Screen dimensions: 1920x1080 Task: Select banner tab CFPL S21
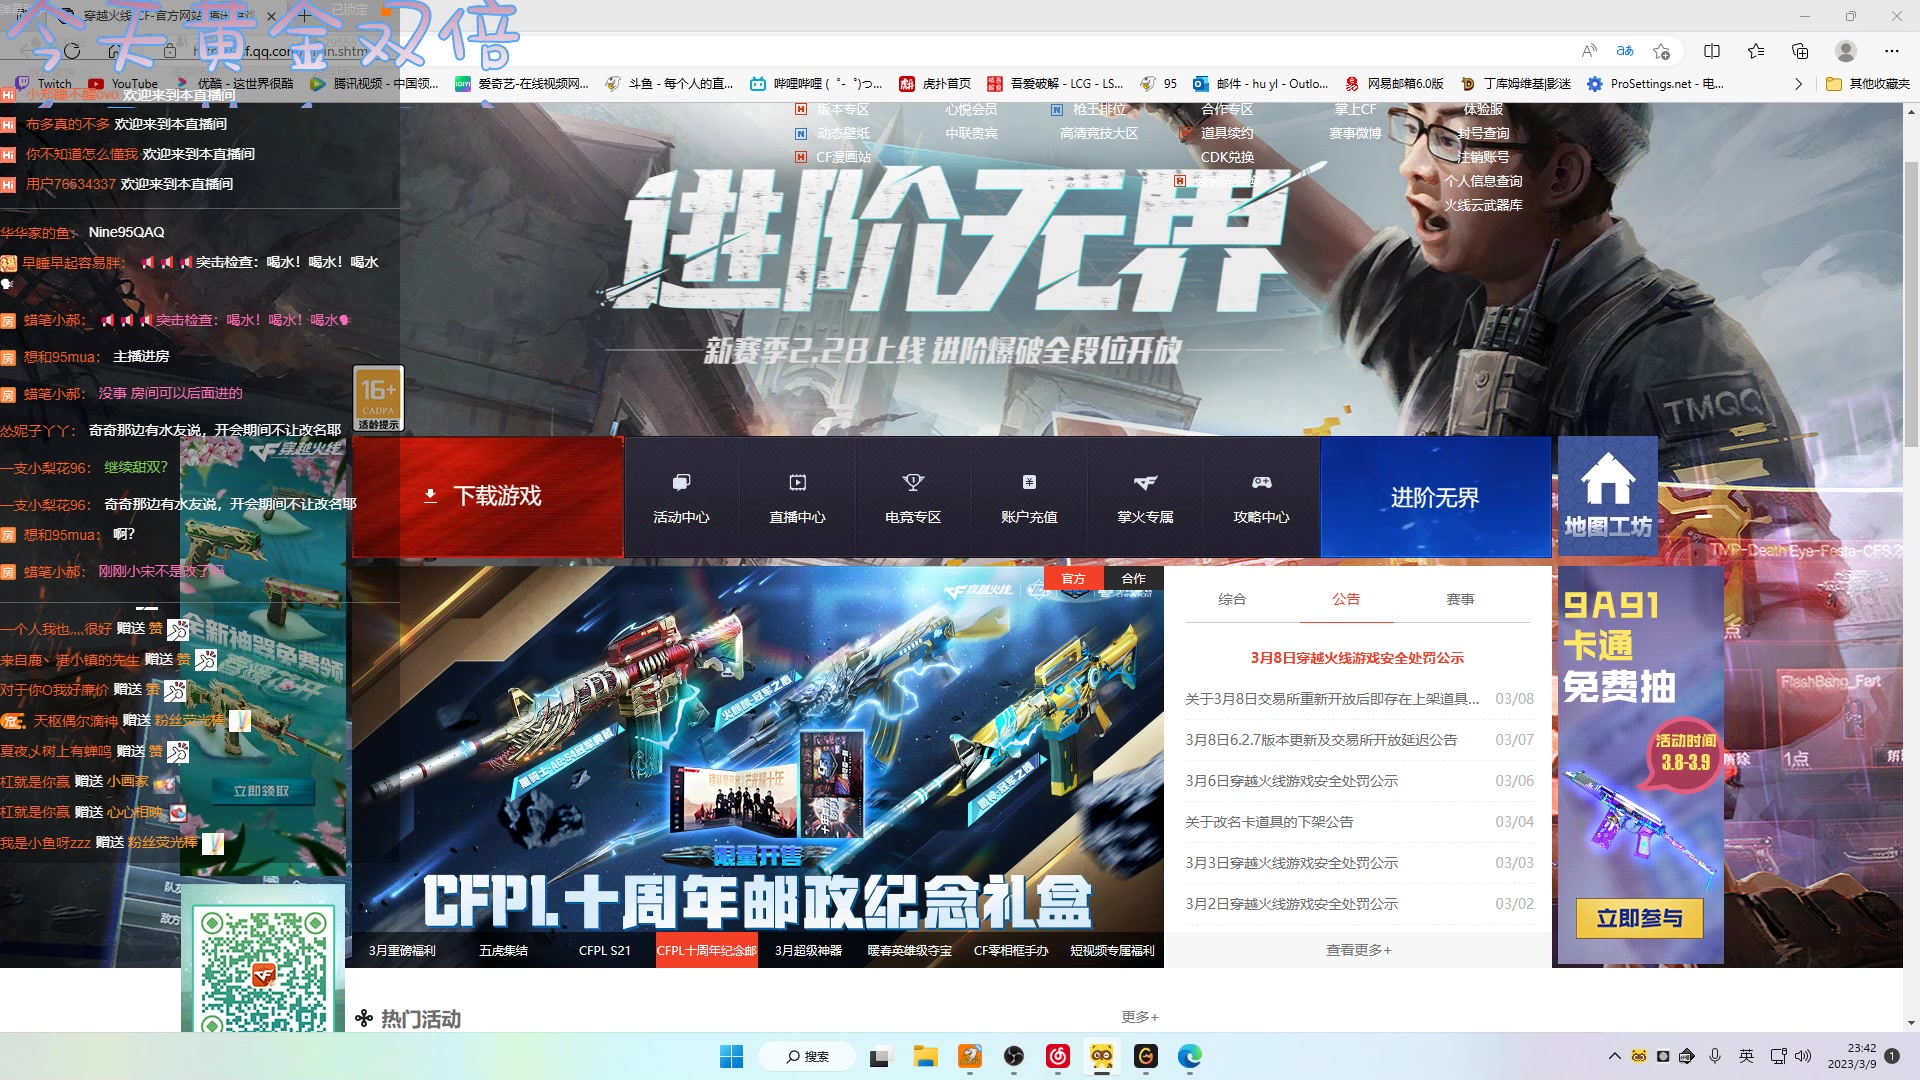click(x=604, y=950)
